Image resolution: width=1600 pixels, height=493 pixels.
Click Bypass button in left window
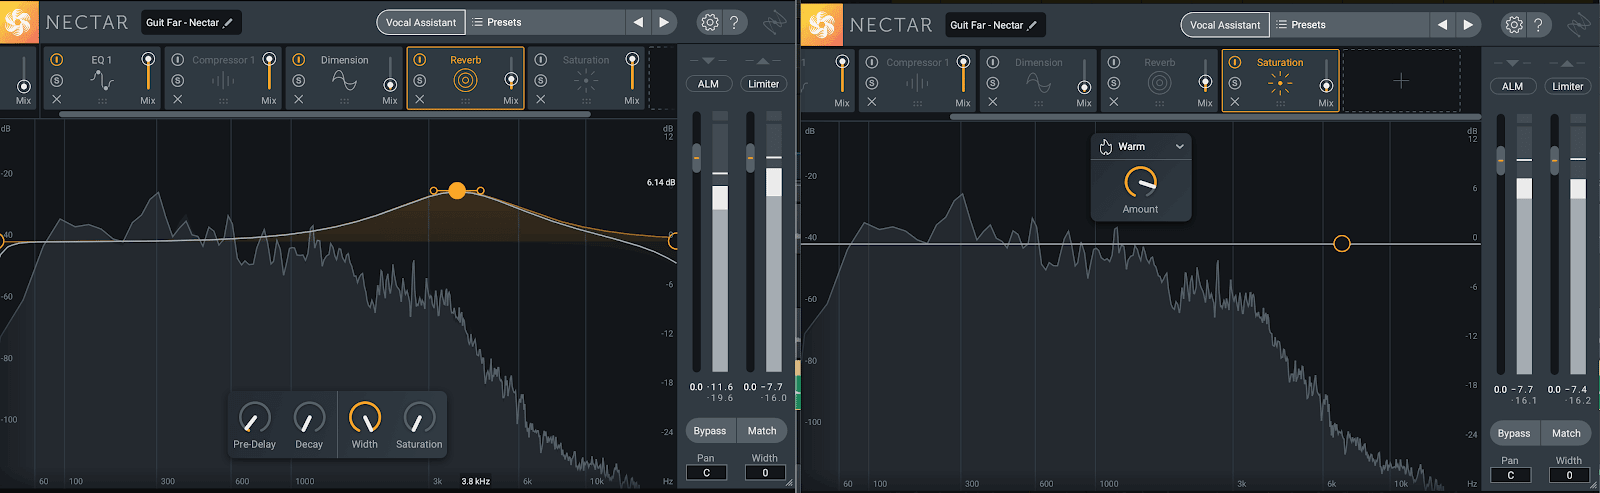click(710, 431)
